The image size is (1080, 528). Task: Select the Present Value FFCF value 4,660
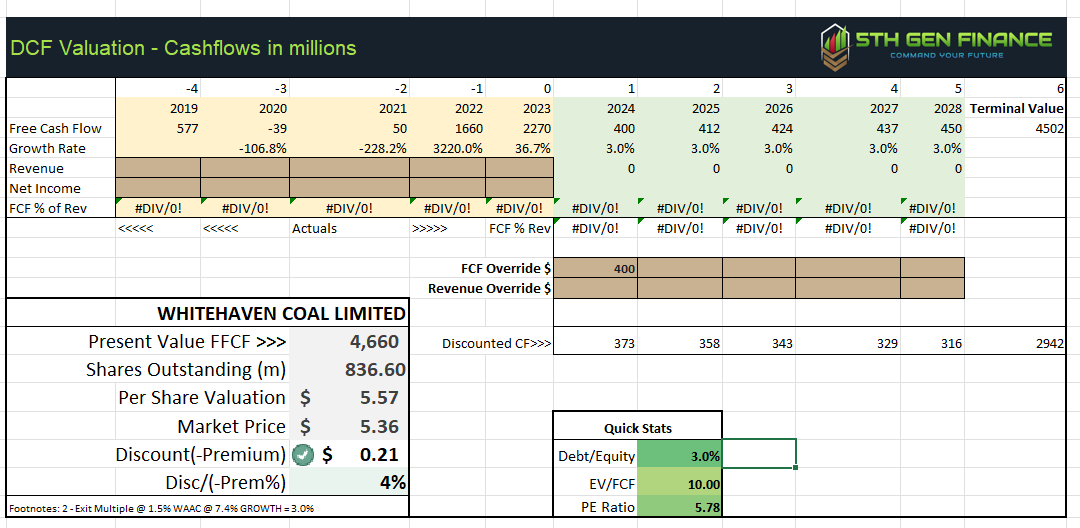pyautogui.click(x=349, y=341)
